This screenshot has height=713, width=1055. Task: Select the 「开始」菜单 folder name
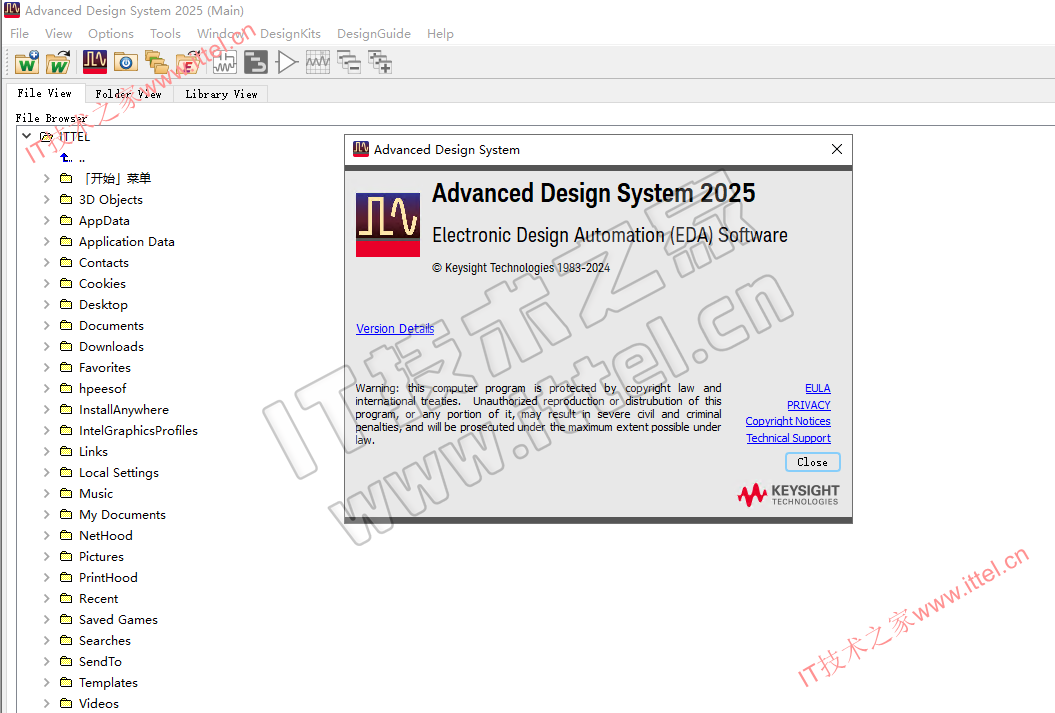(115, 178)
